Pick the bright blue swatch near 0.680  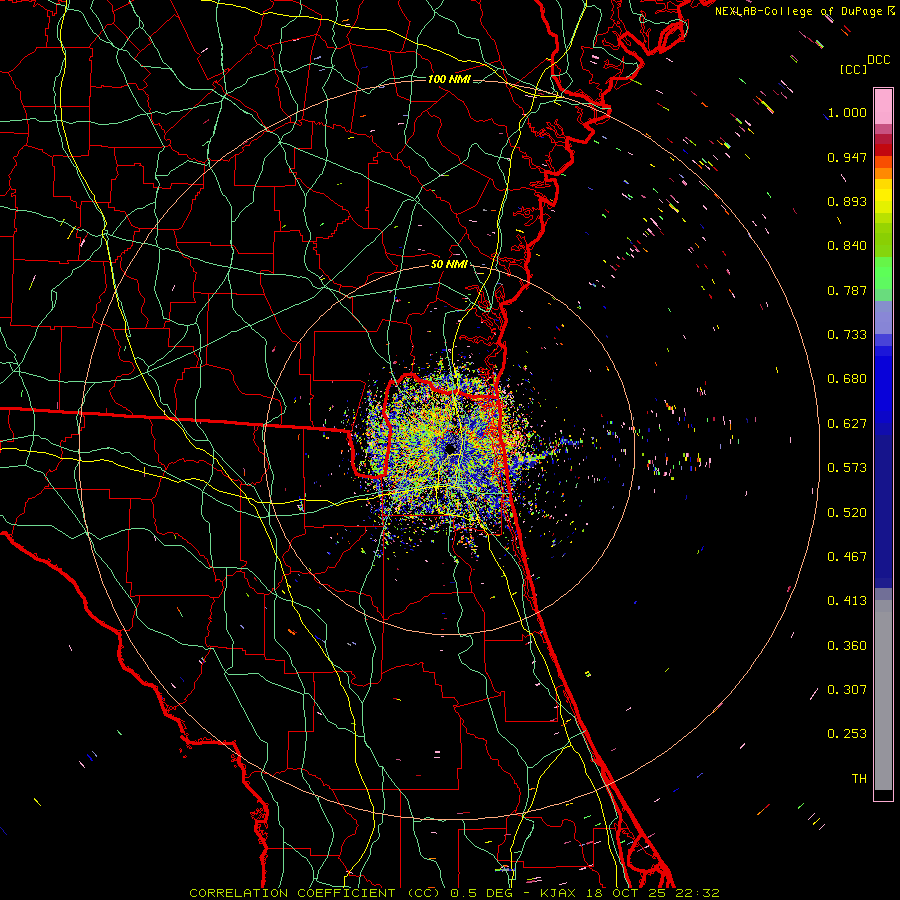point(883,385)
